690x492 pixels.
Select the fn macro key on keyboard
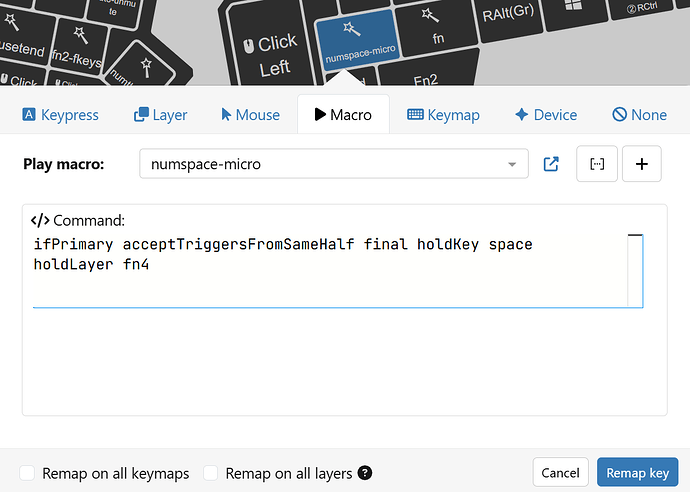pos(436,28)
